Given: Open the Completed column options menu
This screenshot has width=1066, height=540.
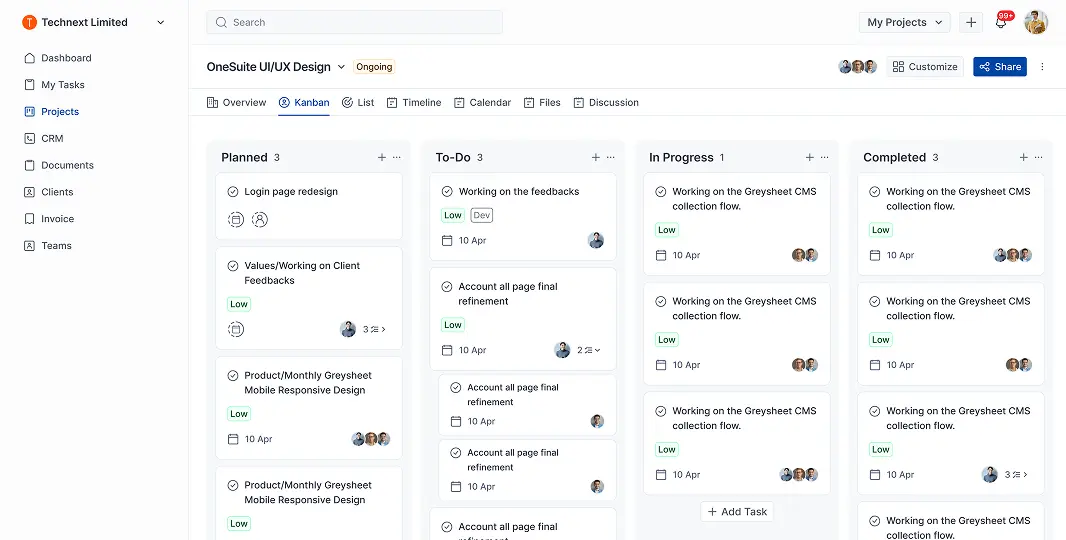Looking at the screenshot, I should [x=1038, y=157].
